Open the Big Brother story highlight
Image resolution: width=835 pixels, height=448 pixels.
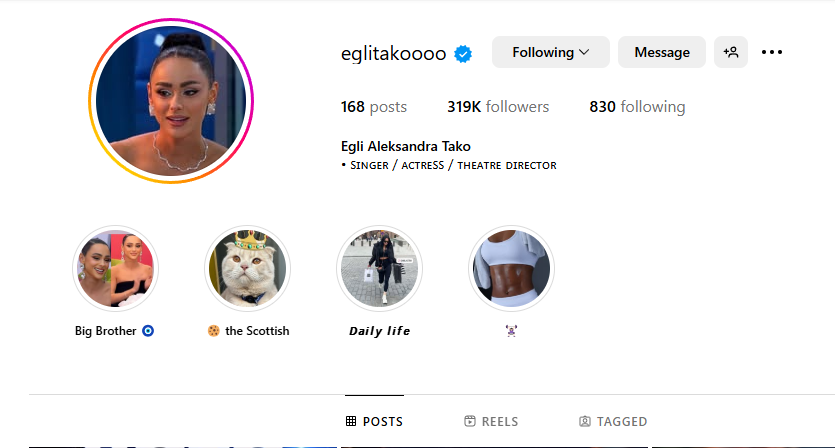click(x=115, y=268)
